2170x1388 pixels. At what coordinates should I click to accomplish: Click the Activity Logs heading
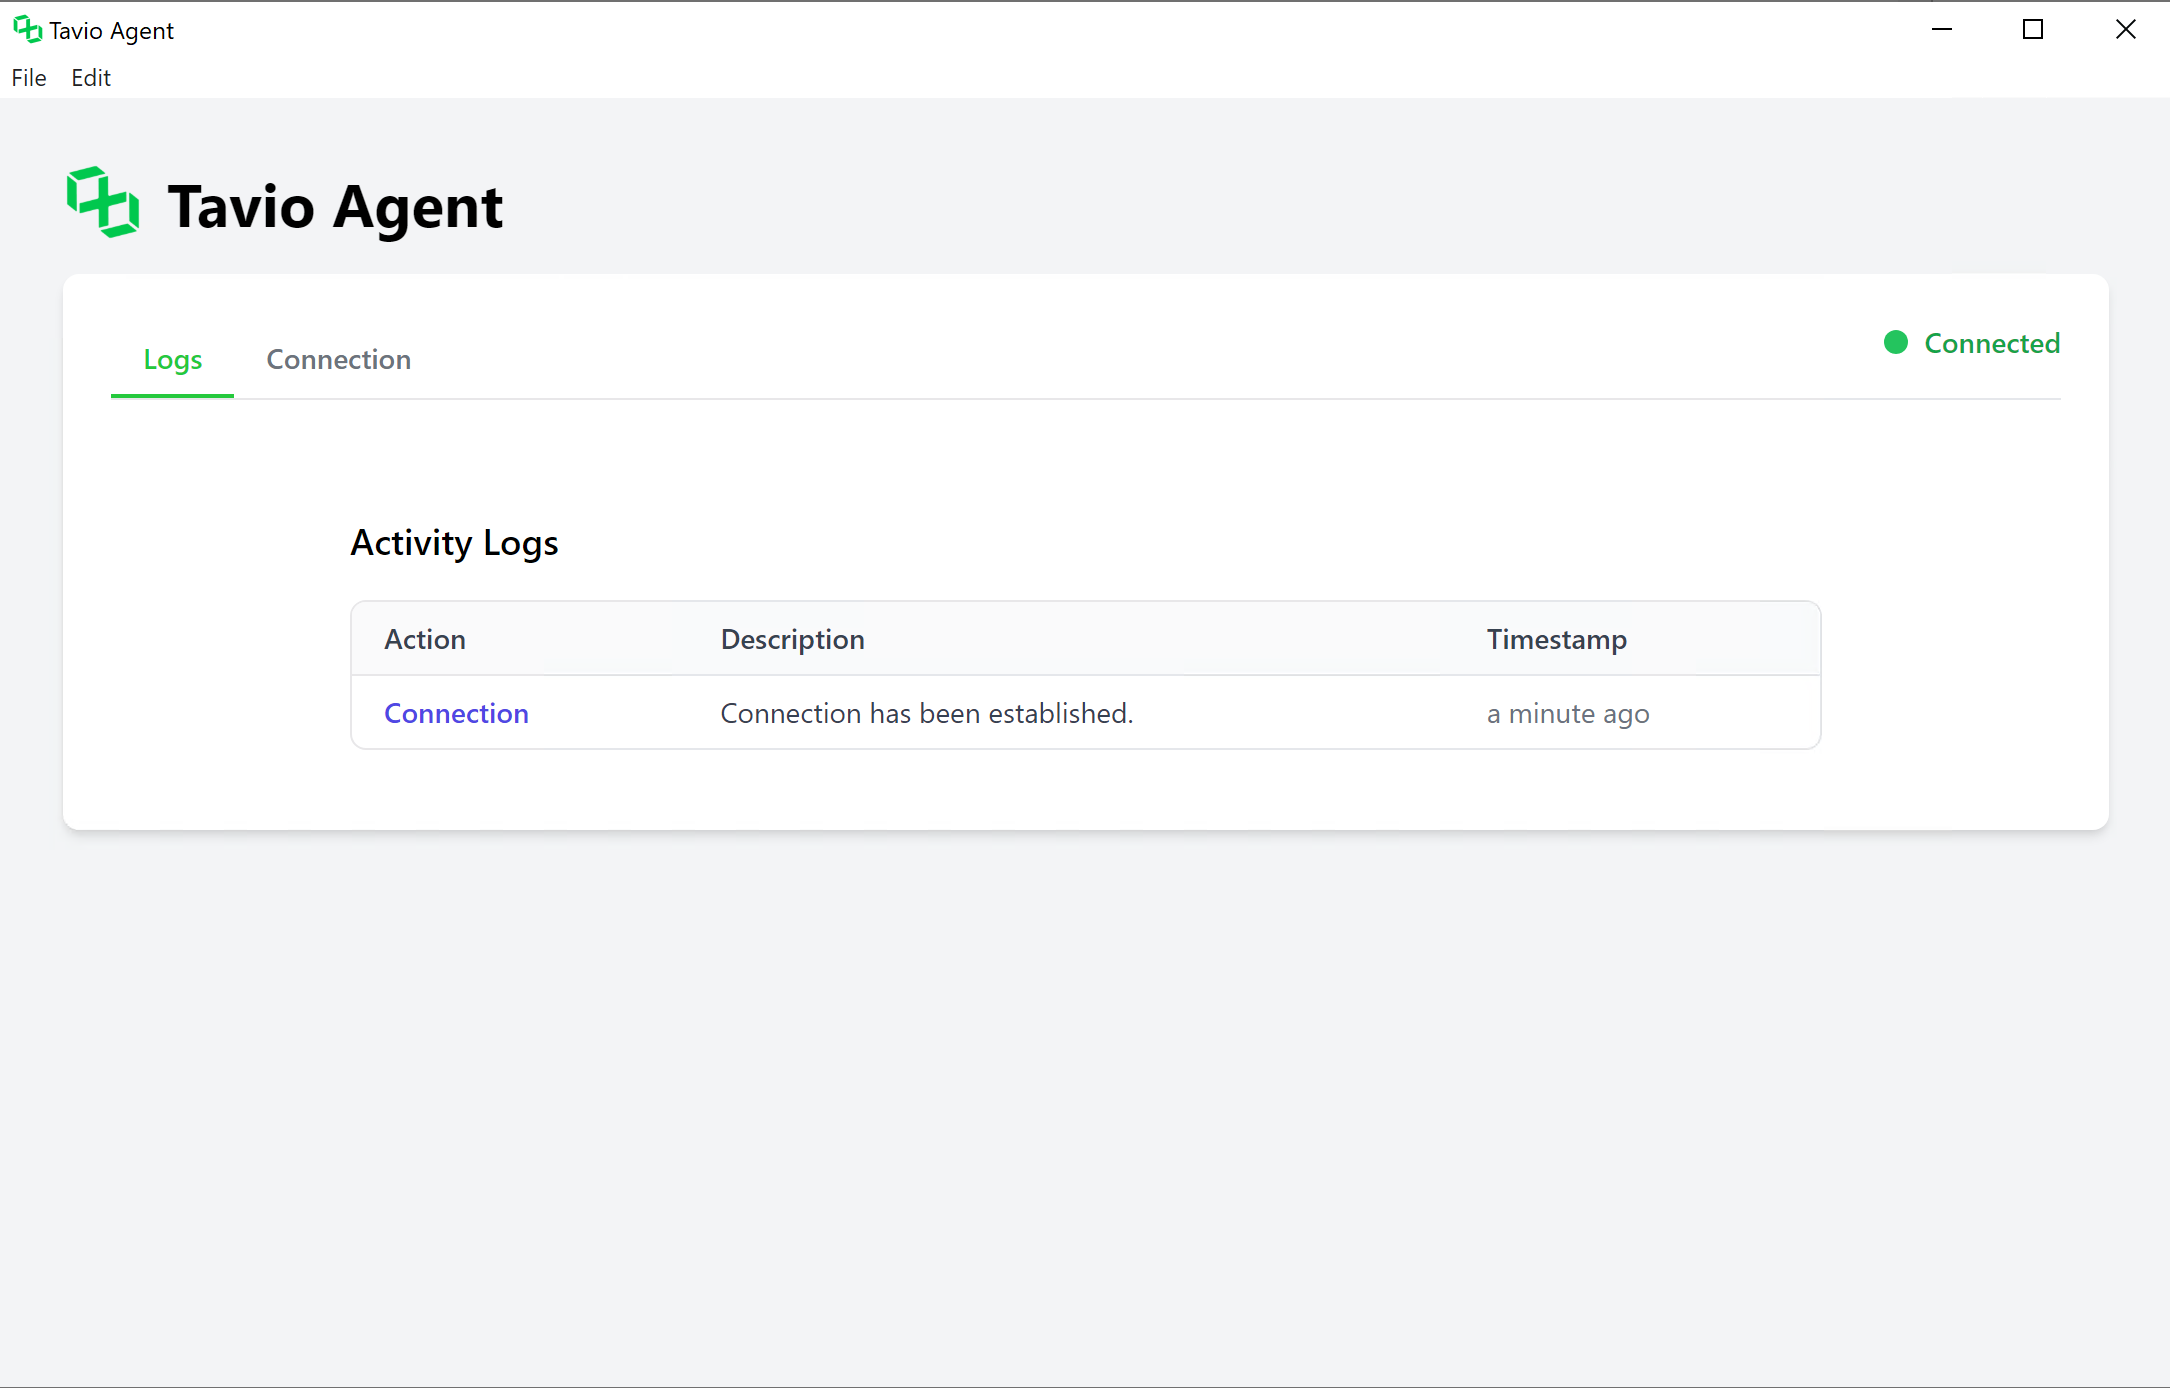[x=454, y=543]
